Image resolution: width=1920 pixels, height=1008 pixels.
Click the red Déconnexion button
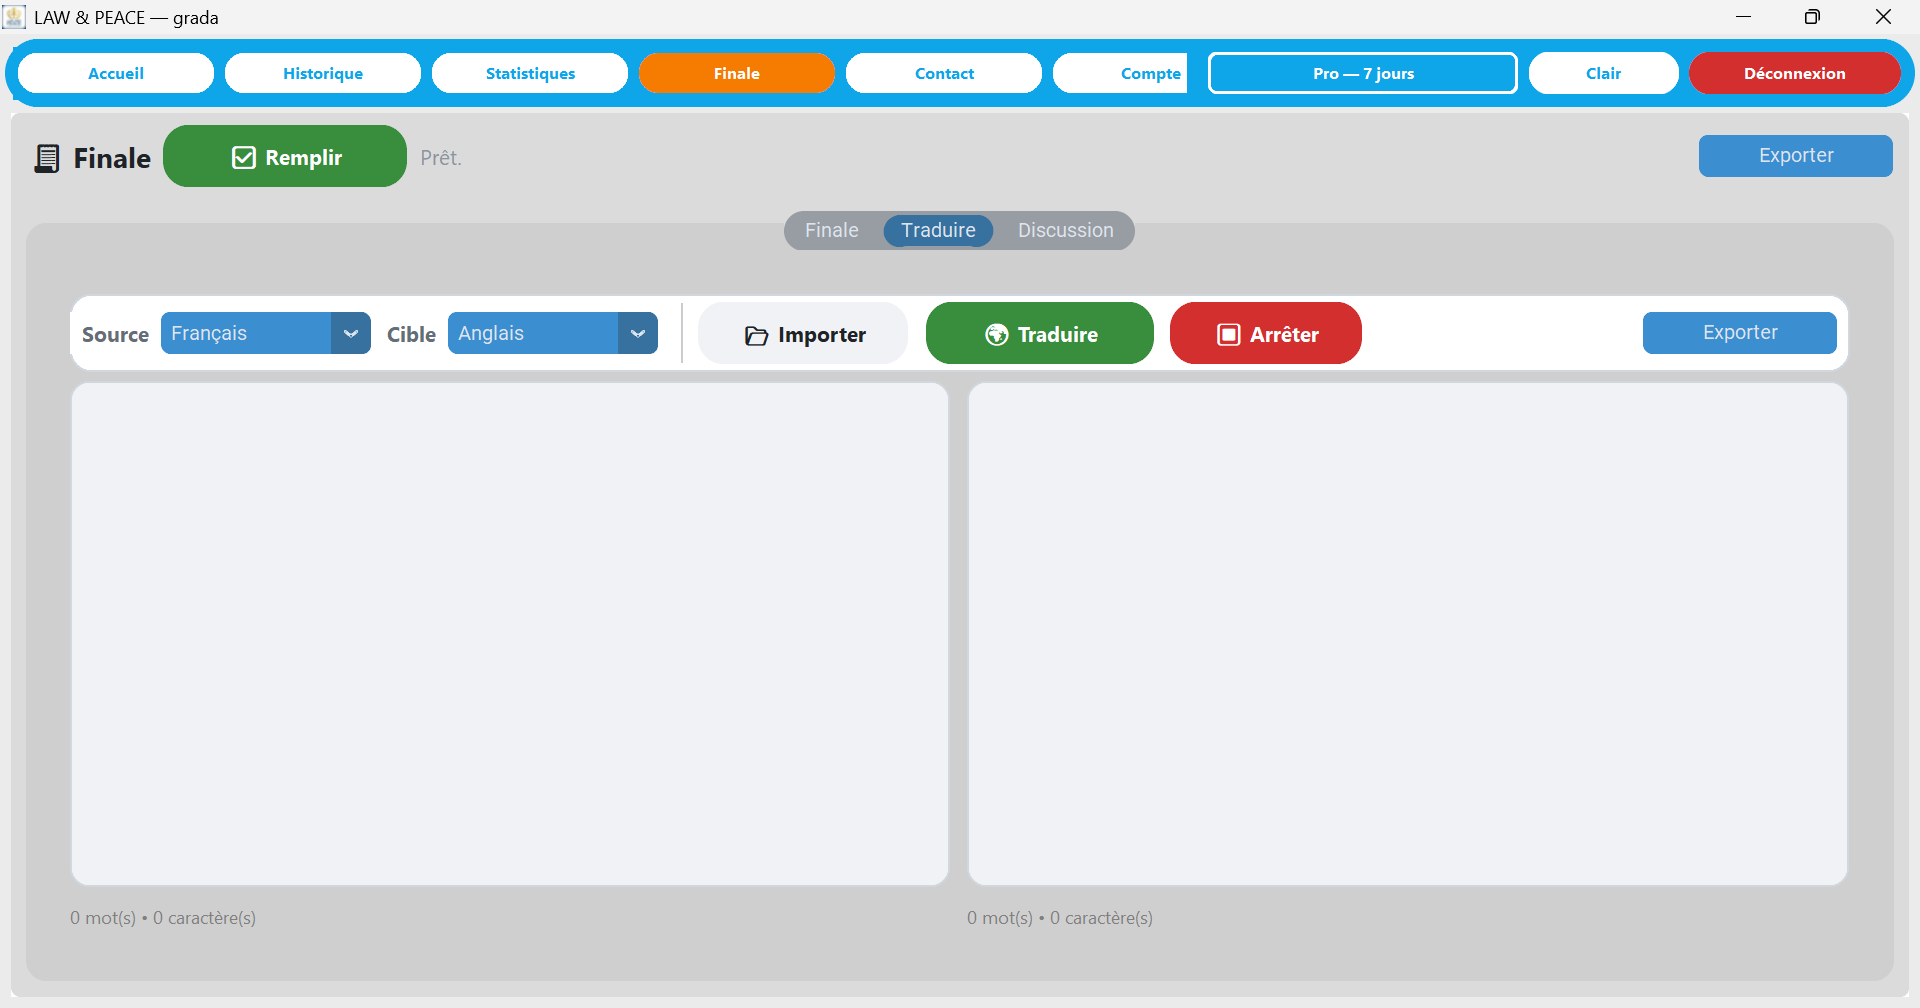[1795, 73]
